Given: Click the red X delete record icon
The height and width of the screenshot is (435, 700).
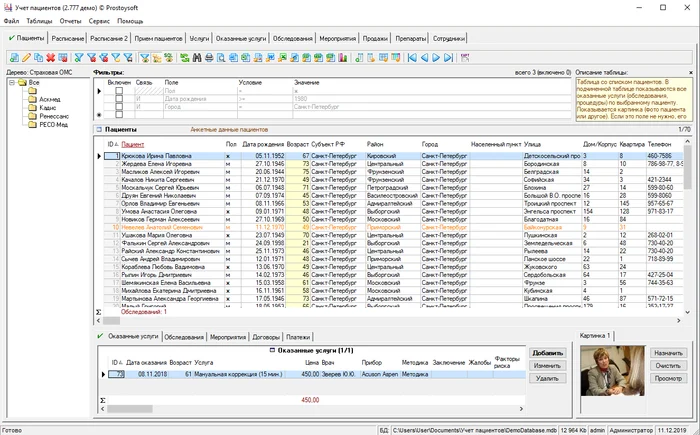Looking at the screenshot, I should [x=50, y=58].
